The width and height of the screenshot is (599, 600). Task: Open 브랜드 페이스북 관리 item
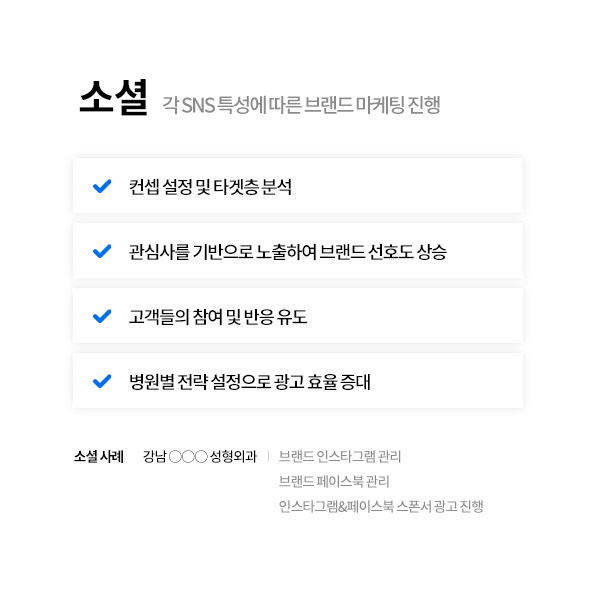334,481
